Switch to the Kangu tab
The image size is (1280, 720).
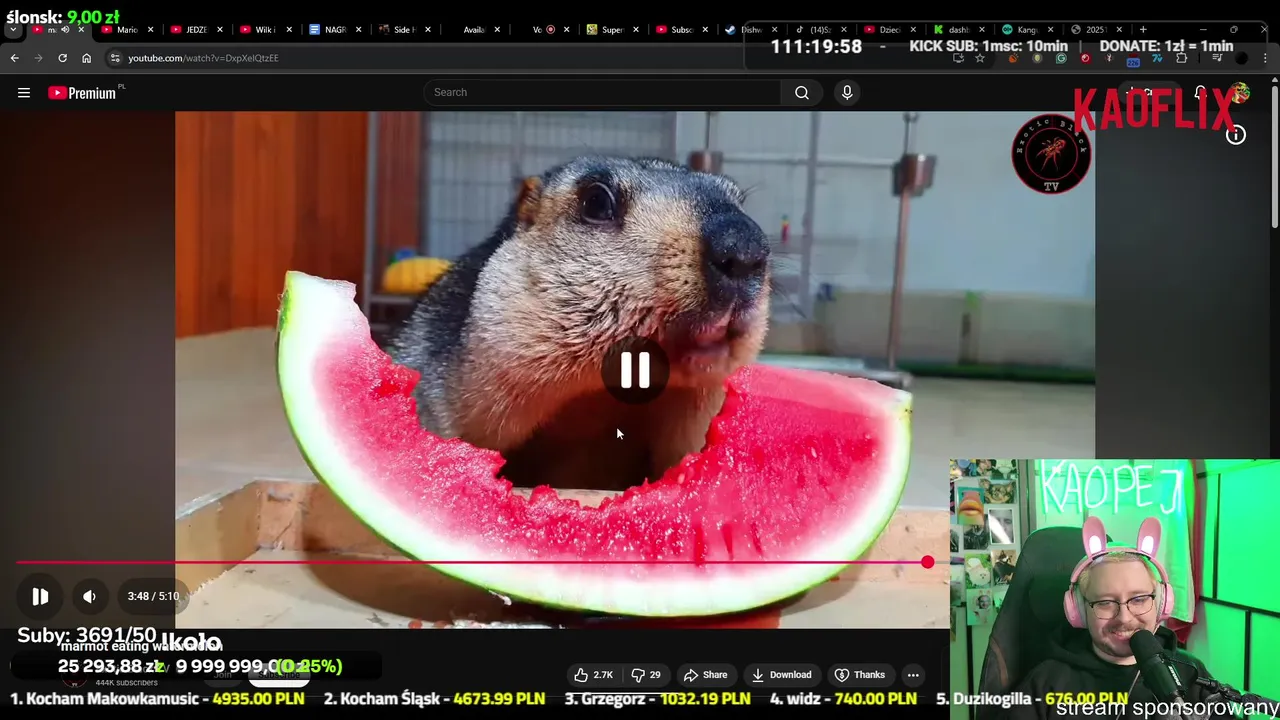pos(1028,29)
